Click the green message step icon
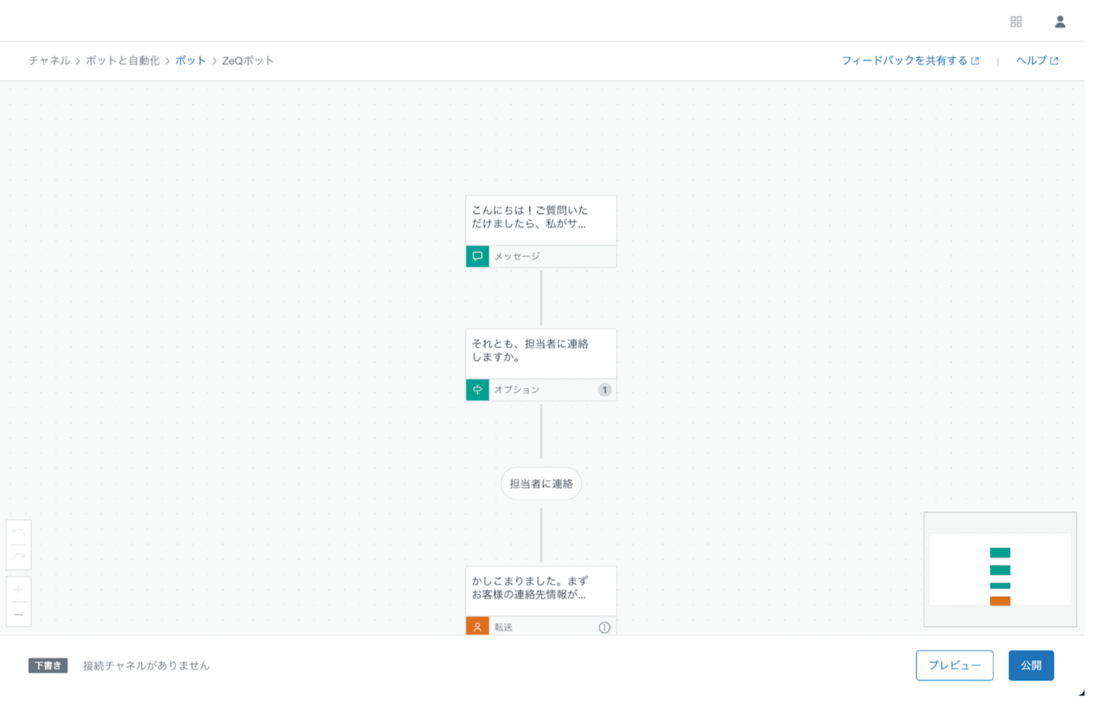Image resolution: width=1100 pixels, height=708 pixels. [x=478, y=256]
